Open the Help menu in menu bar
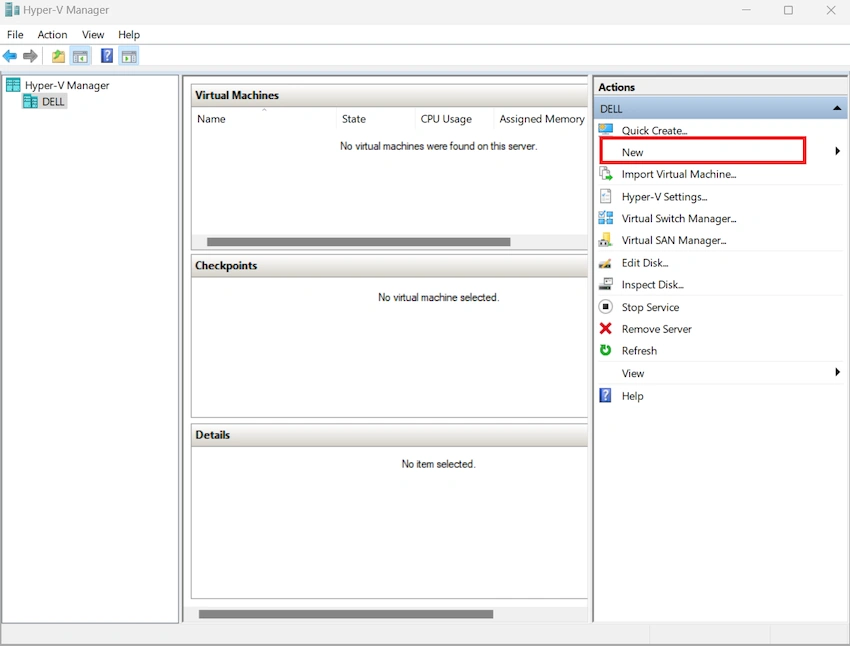 pos(129,35)
